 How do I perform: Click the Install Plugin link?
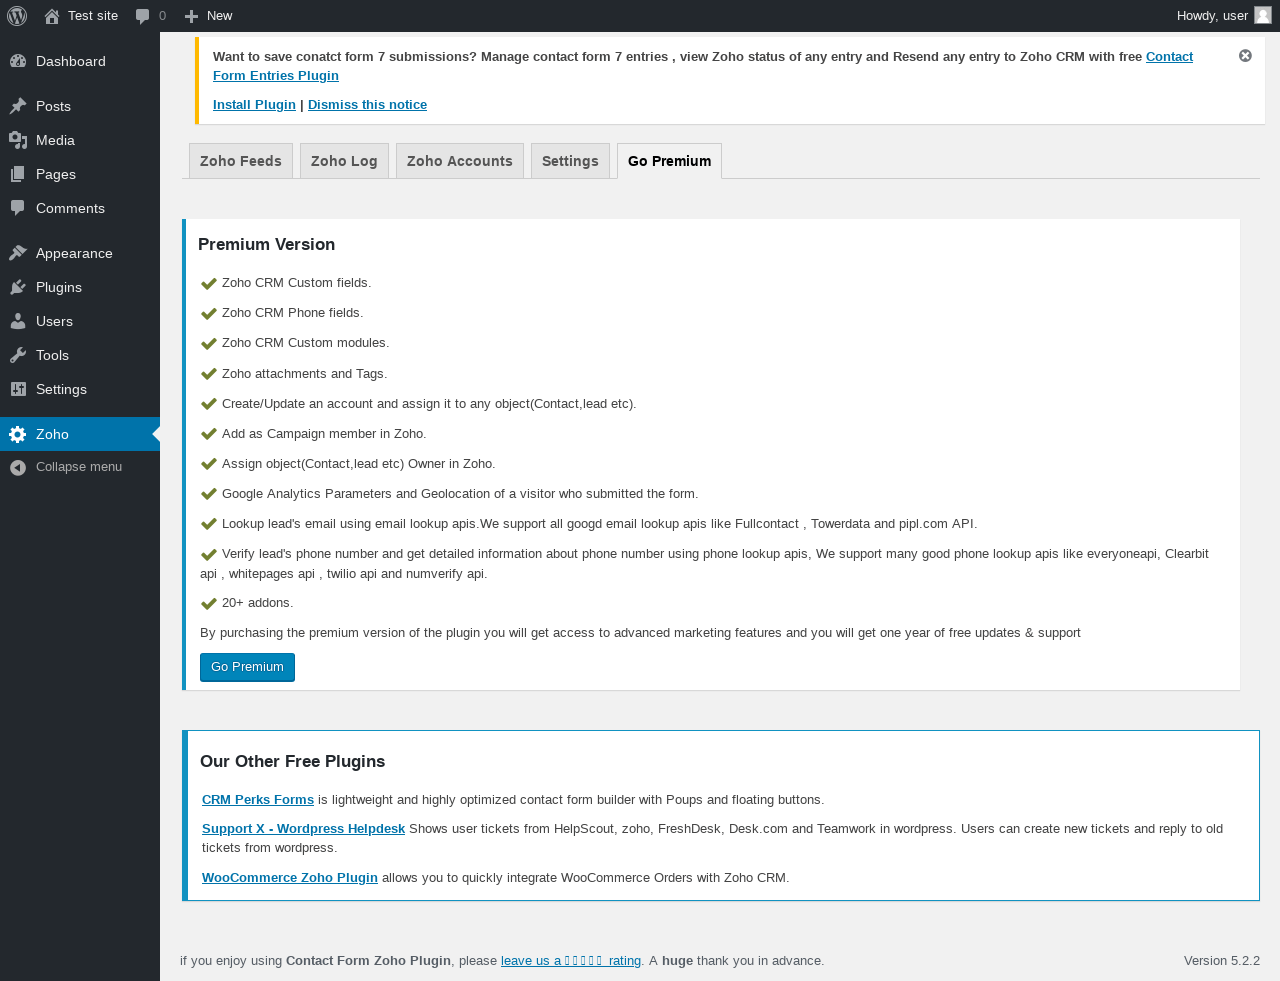click(254, 104)
